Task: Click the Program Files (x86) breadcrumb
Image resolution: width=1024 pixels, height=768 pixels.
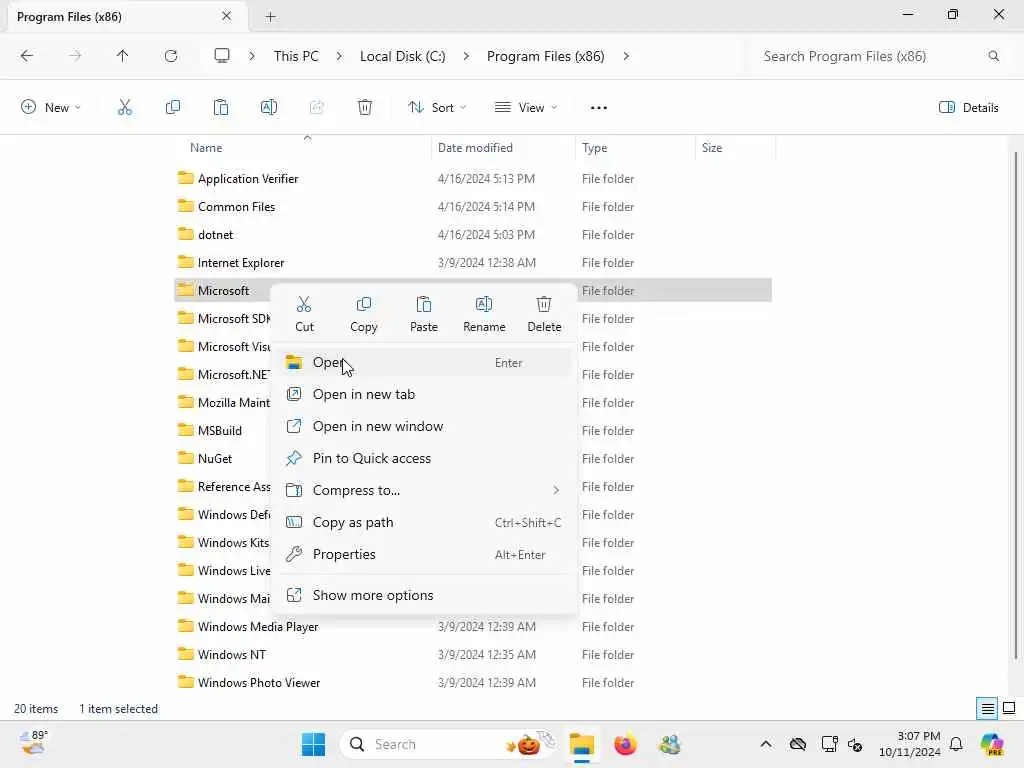Action: pos(545,56)
